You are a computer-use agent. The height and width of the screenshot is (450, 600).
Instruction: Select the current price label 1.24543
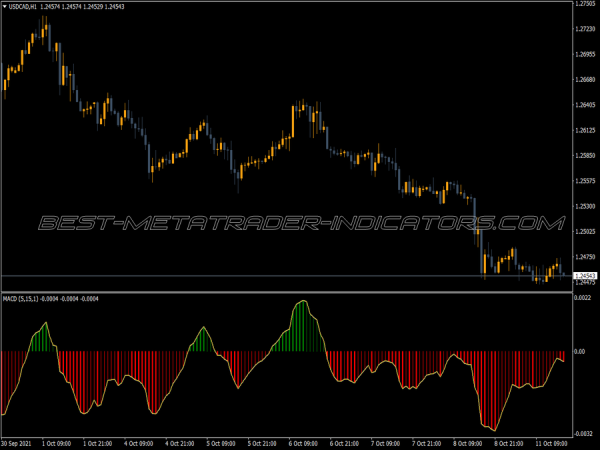pyautogui.click(x=585, y=276)
